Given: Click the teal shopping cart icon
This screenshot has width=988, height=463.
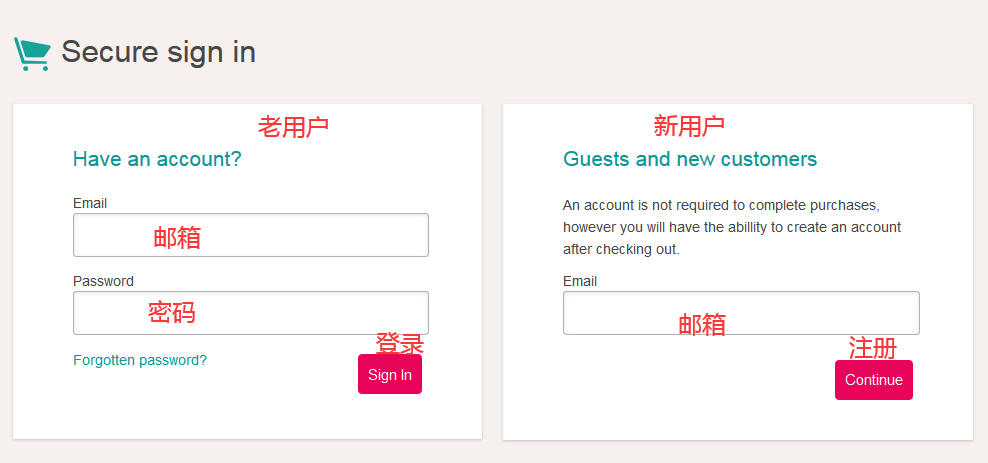Looking at the screenshot, I should pos(31,54).
